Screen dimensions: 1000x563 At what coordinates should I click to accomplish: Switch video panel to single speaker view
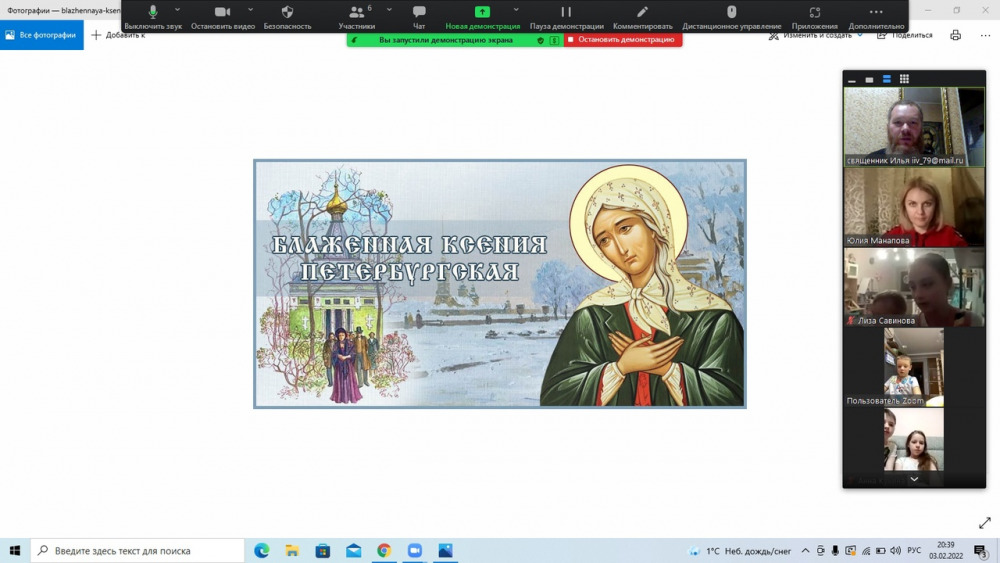869,80
